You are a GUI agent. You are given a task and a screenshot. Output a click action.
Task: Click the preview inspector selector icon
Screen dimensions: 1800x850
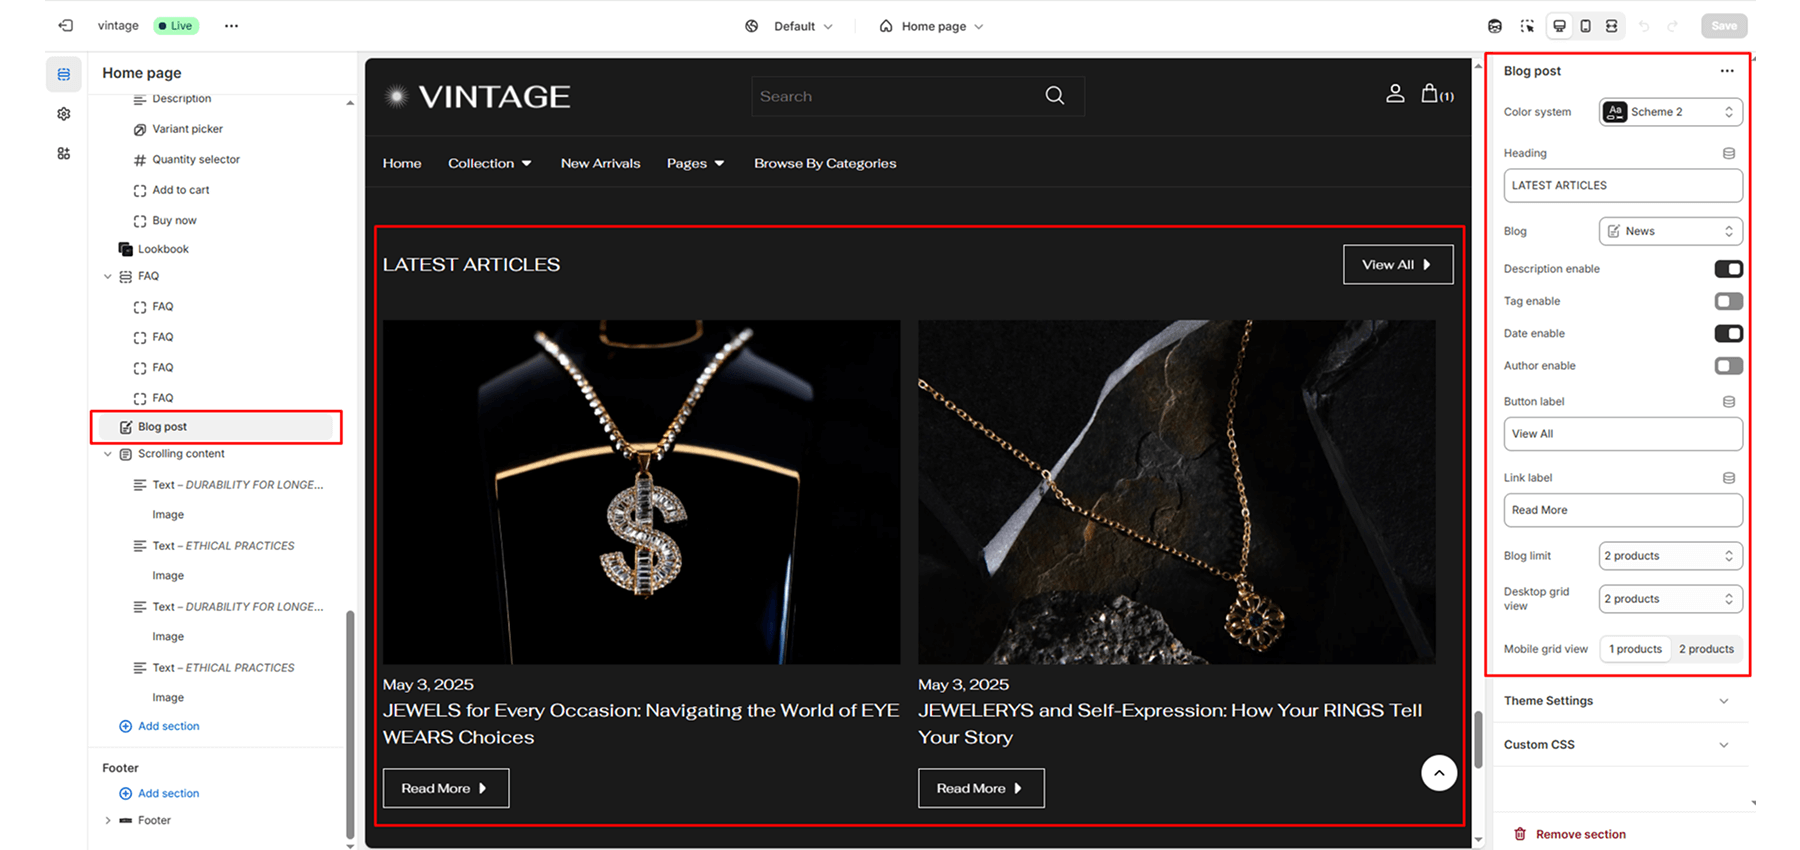(x=1527, y=26)
